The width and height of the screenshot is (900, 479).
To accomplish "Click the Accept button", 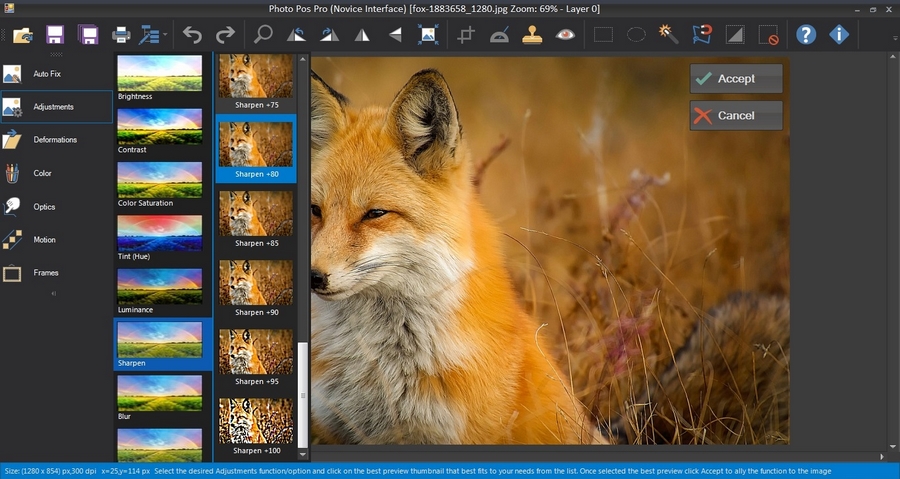I will 736,79.
